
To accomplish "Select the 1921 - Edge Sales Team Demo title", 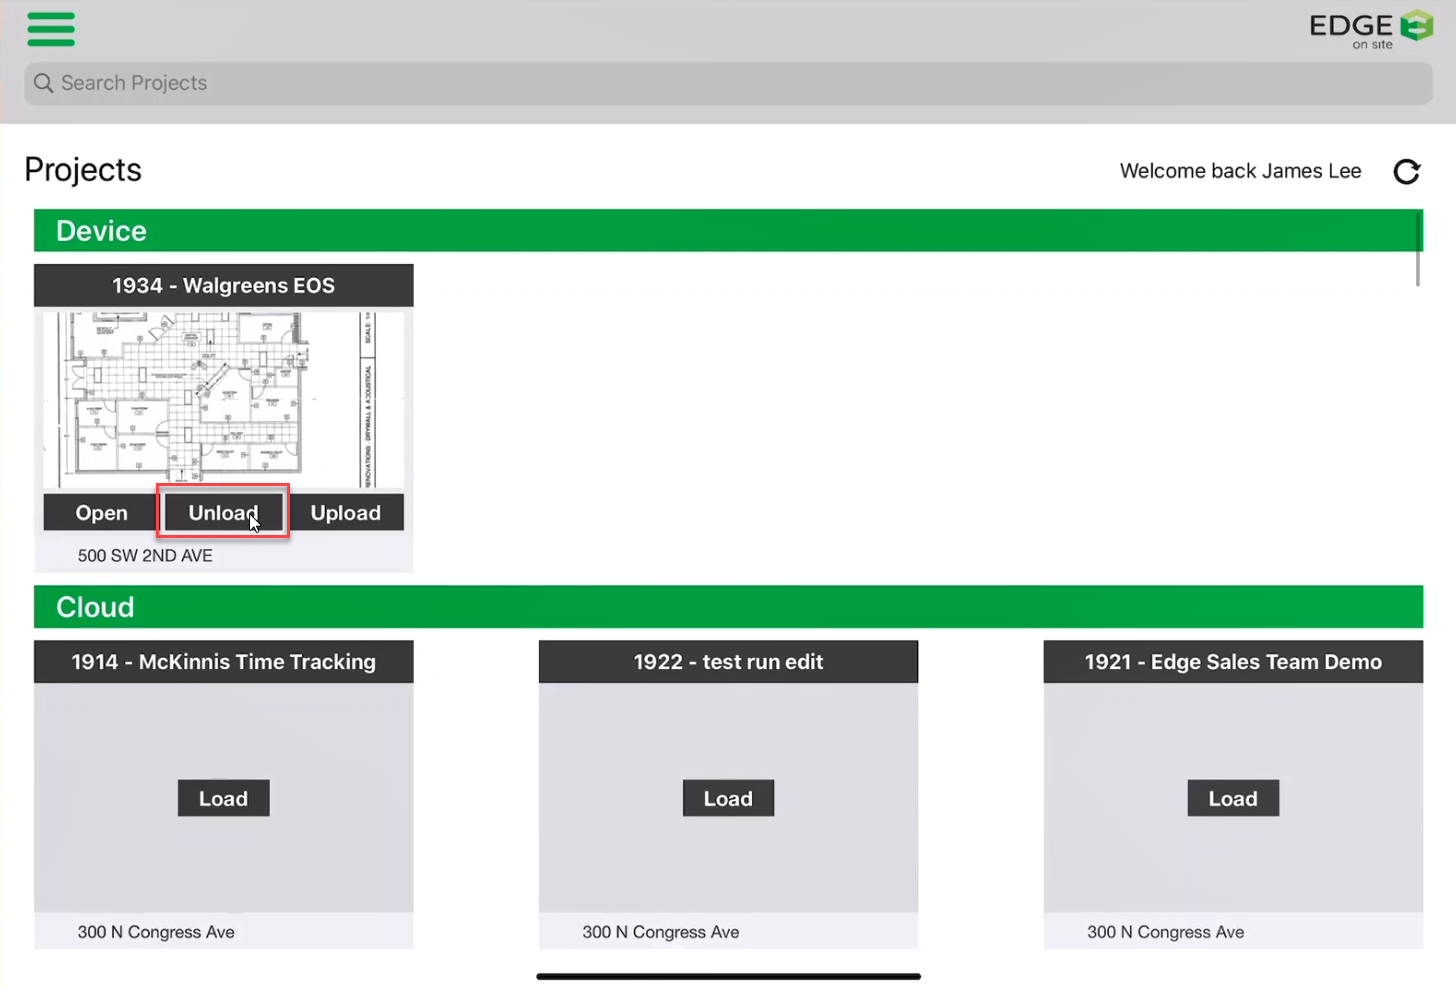I will coord(1232,662).
